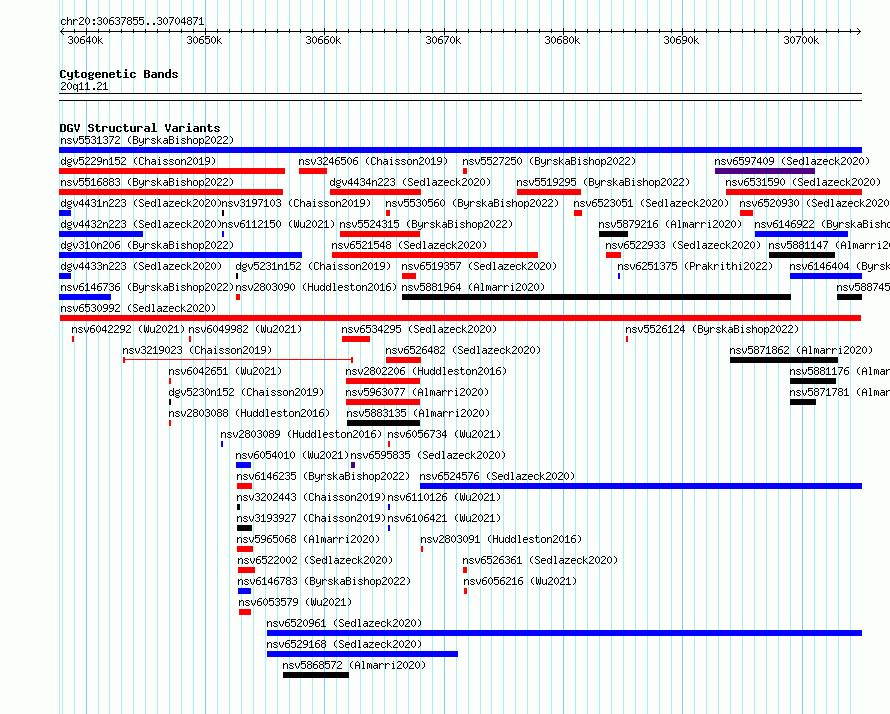Click the nsv6531590 (Sedlazeck2020) label
The height and width of the screenshot is (714, 890).
(803, 182)
